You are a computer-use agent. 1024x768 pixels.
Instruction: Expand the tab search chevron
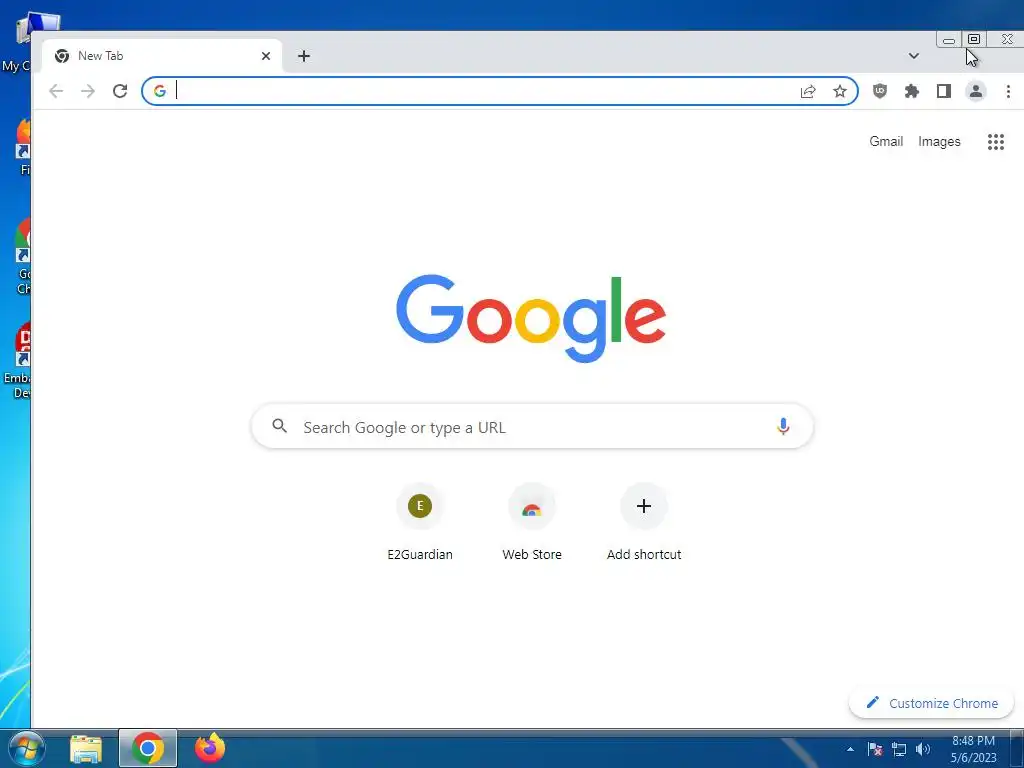(x=914, y=56)
